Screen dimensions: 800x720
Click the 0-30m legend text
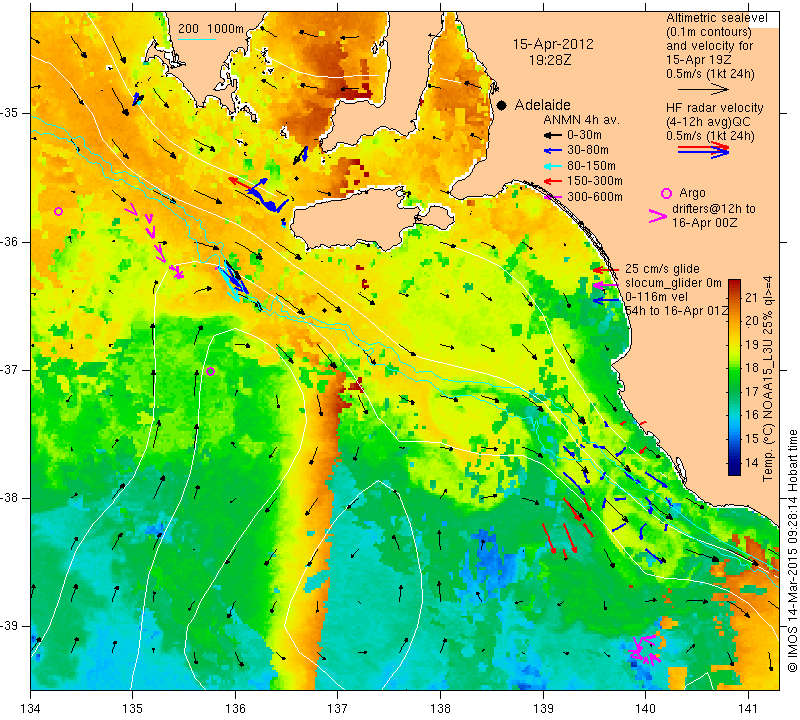click(x=584, y=135)
